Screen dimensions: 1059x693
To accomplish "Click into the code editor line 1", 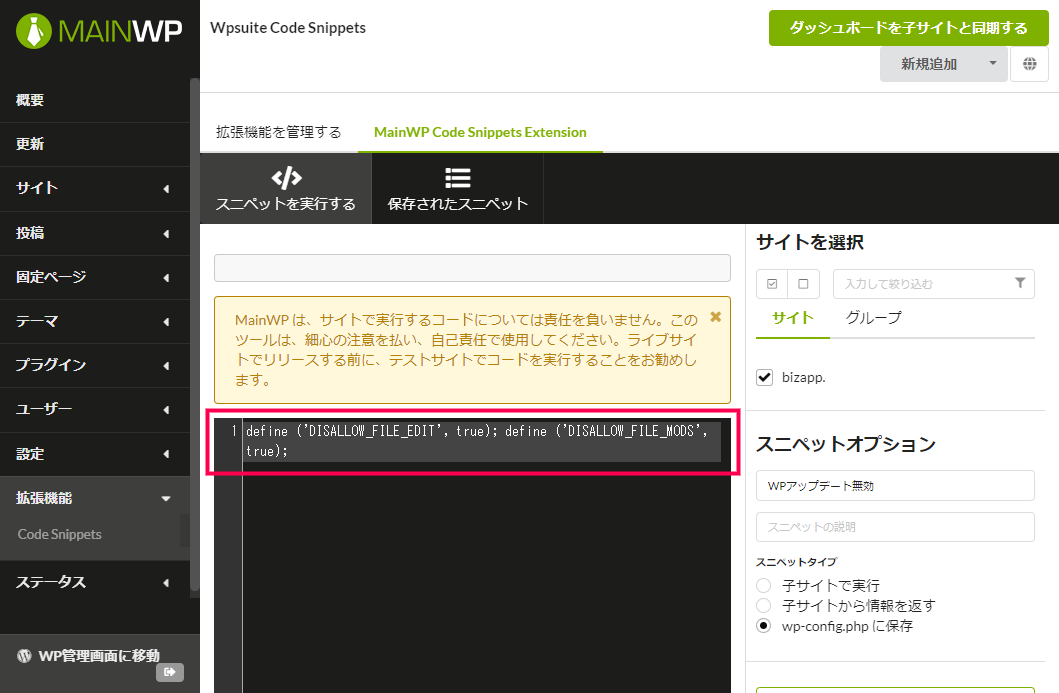I will (x=482, y=441).
